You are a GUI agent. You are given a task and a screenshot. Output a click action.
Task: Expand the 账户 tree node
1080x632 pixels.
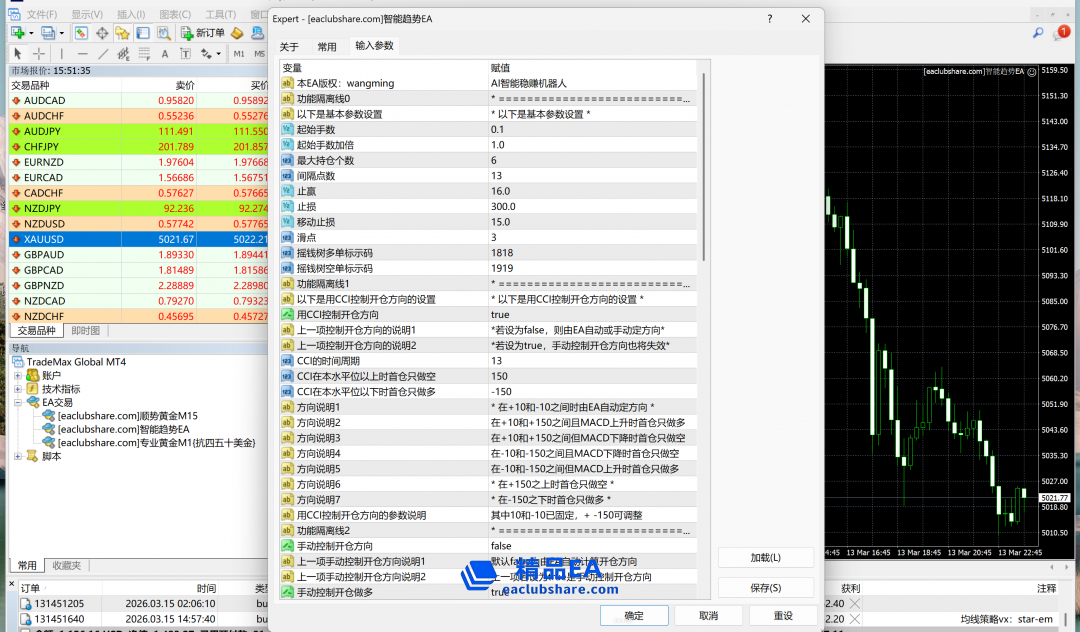point(18,375)
